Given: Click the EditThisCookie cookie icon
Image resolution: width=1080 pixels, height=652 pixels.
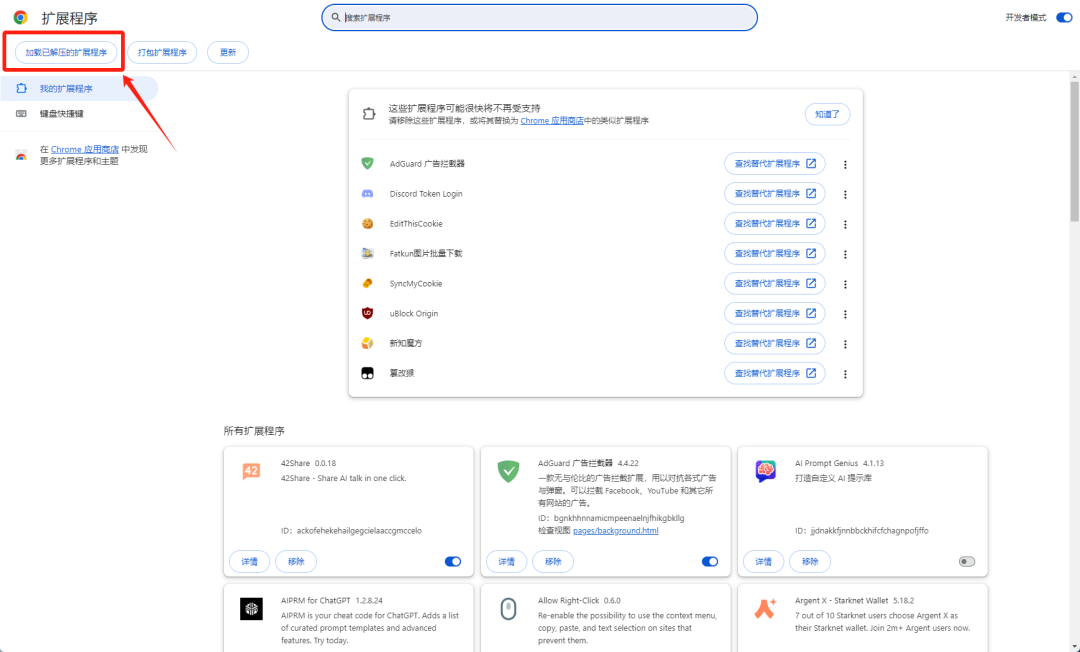Looking at the screenshot, I should 368,223.
